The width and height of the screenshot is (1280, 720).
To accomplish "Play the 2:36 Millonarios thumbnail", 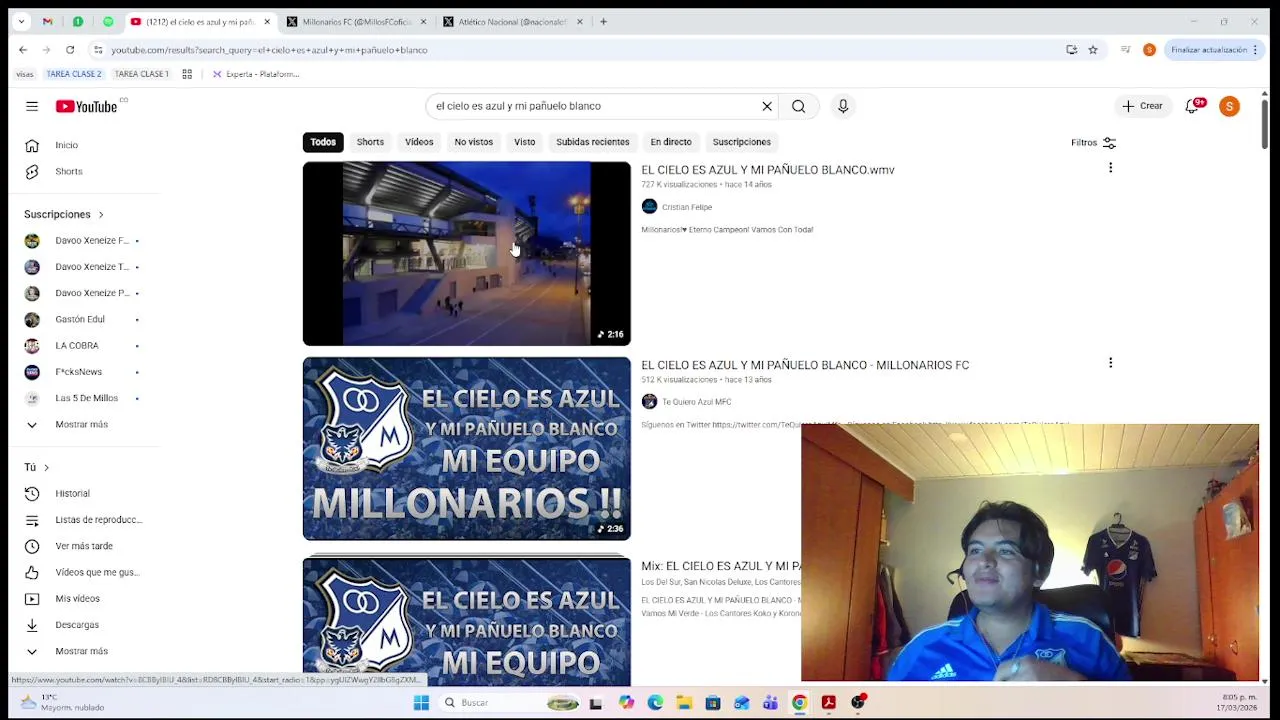I will tap(467, 449).
